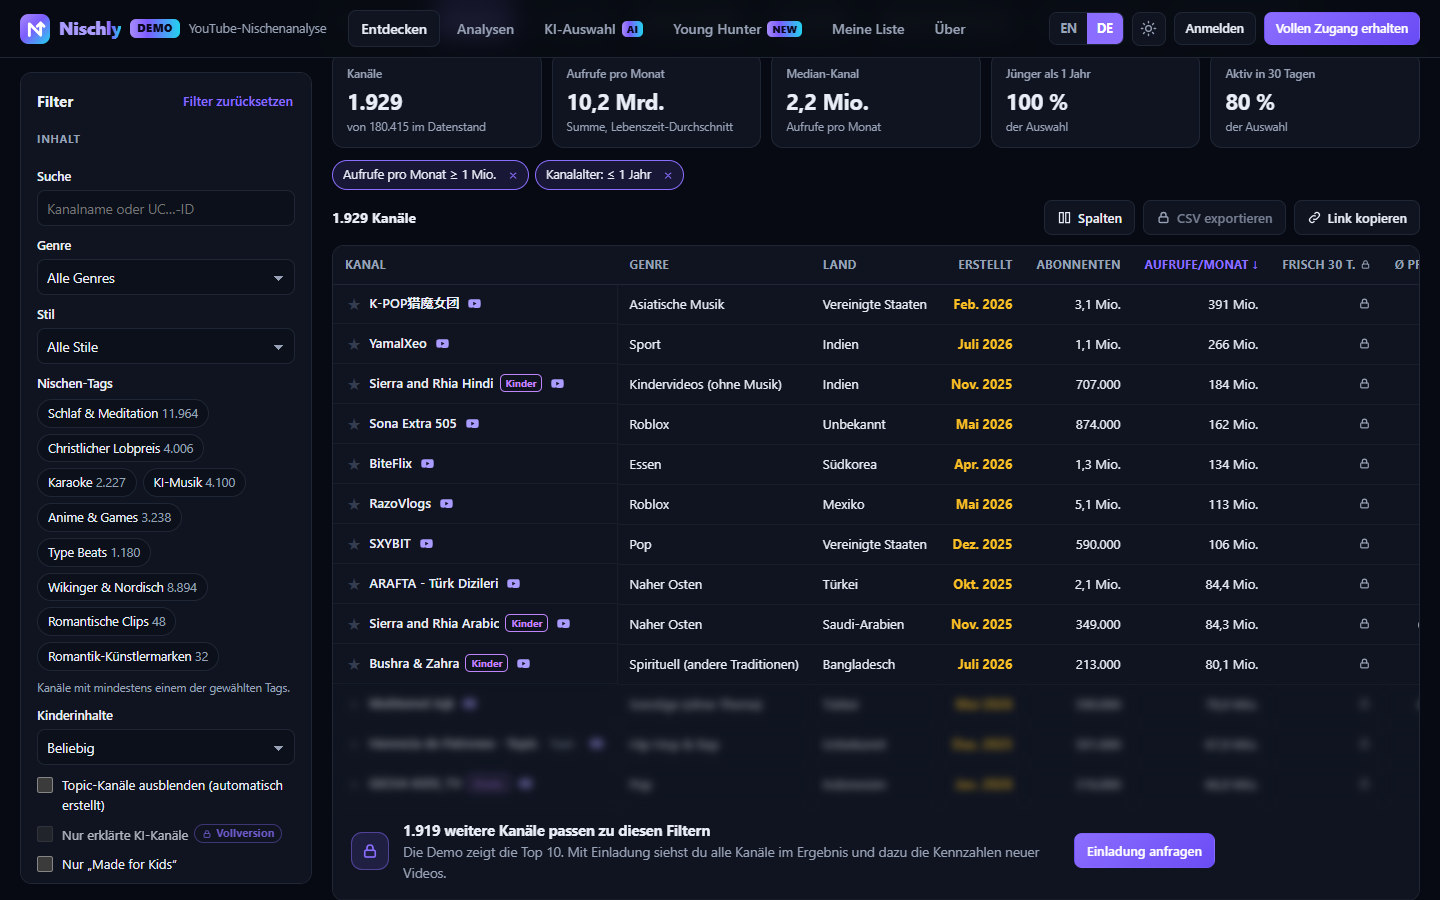This screenshot has width=1440, height=900.
Task: Open the YouTube link icon beside BiteFlix
Action: [428, 464]
